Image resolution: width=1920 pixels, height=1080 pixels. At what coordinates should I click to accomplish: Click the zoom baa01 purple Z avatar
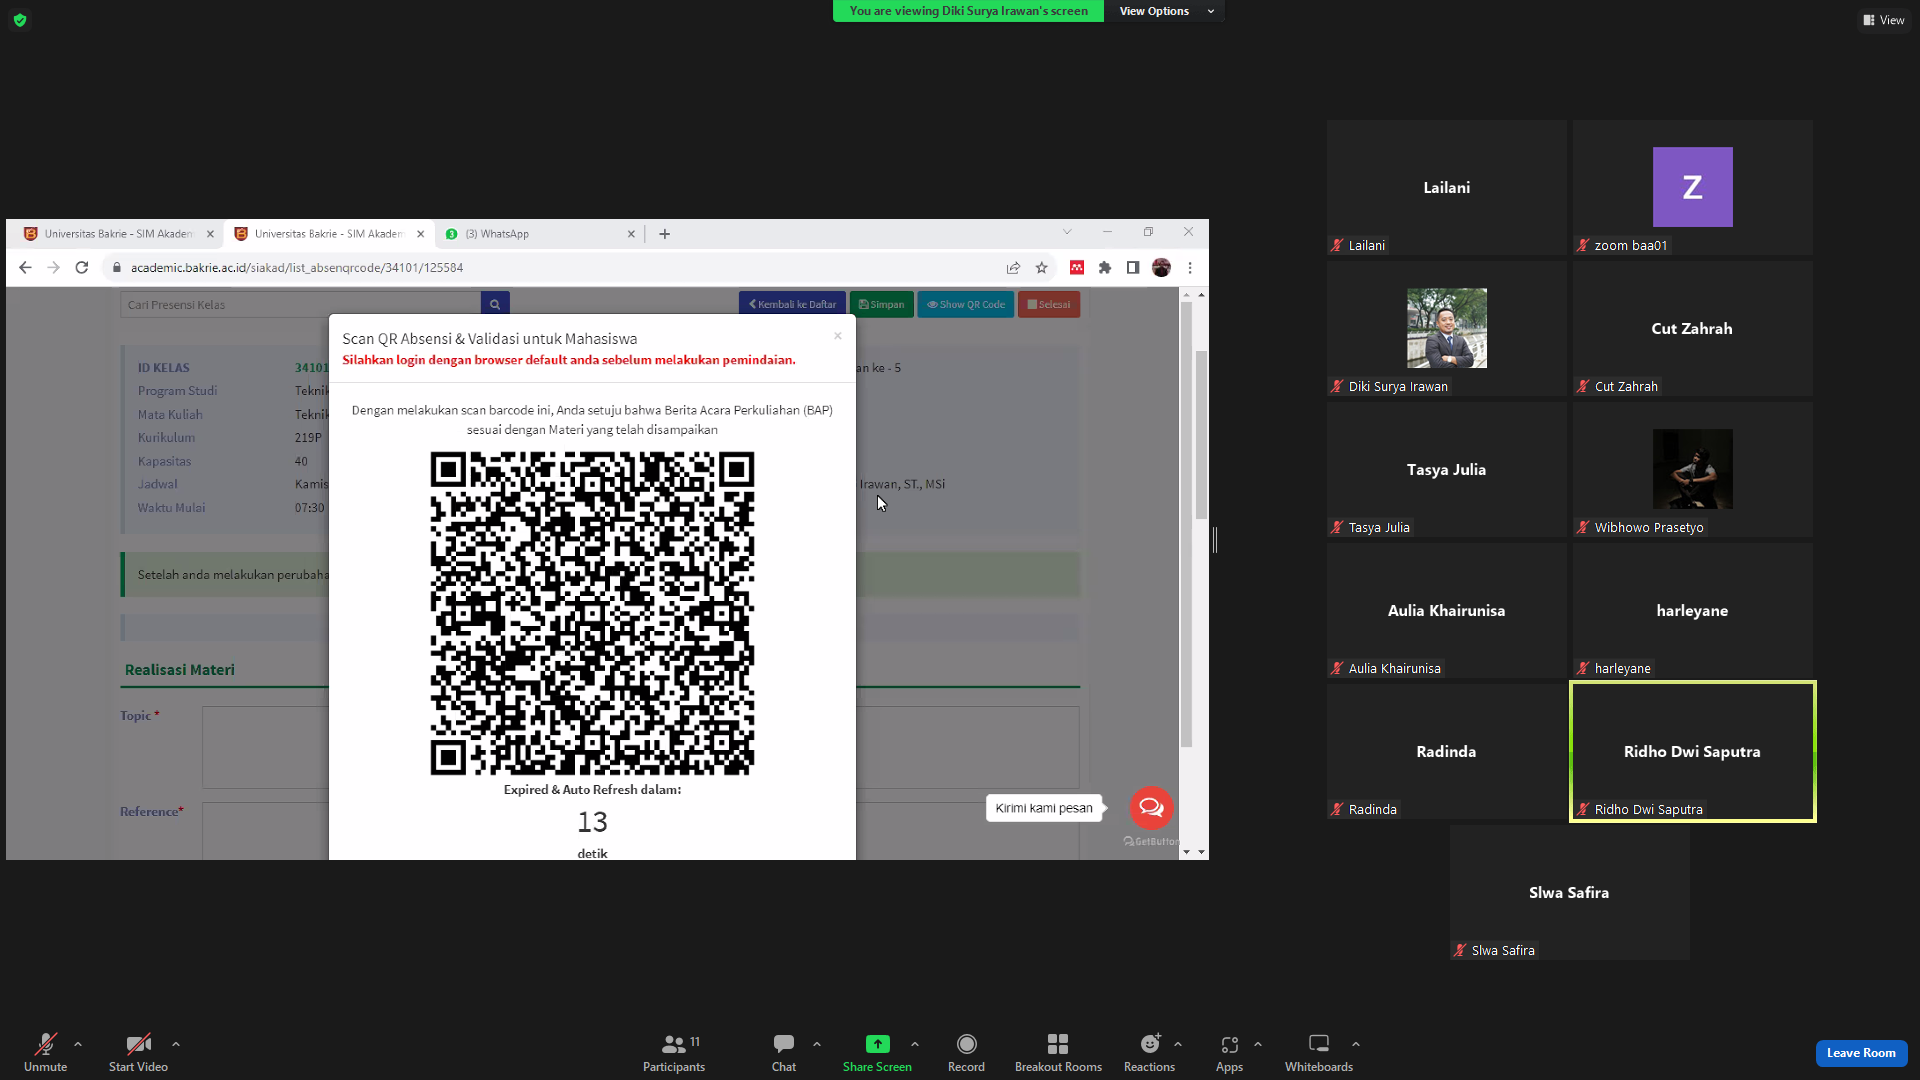click(x=1693, y=187)
